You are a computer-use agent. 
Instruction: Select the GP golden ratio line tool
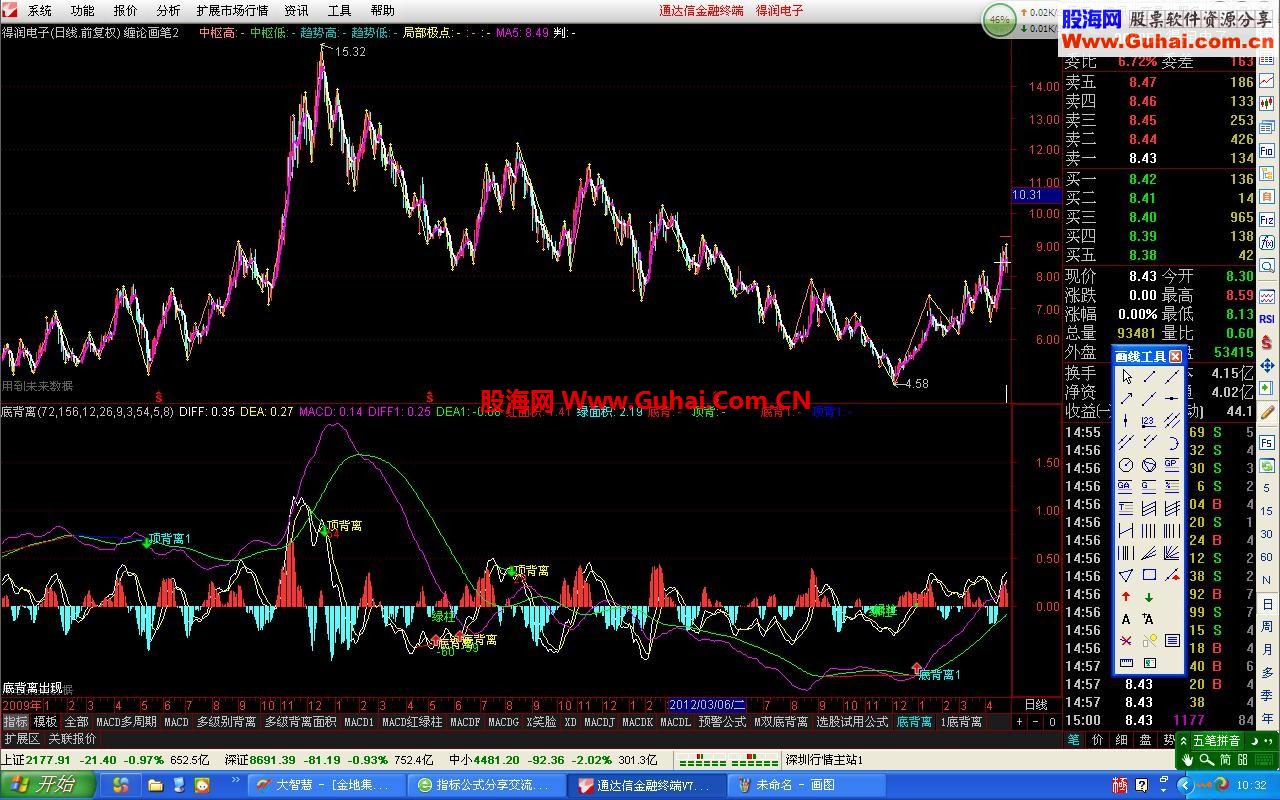1172,465
